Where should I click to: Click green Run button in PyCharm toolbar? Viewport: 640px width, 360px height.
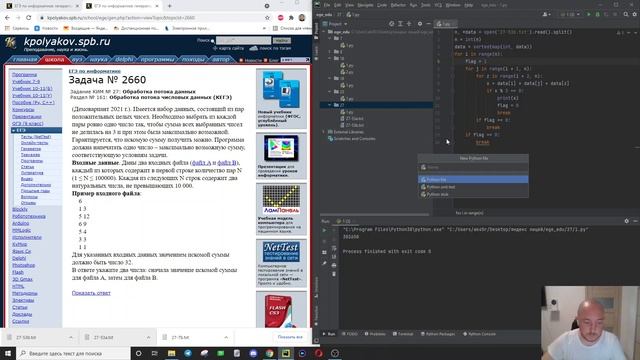click(x=589, y=14)
